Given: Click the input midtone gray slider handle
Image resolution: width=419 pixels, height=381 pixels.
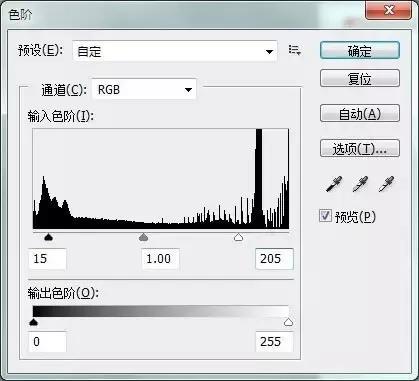Looking at the screenshot, I should pos(143,237).
